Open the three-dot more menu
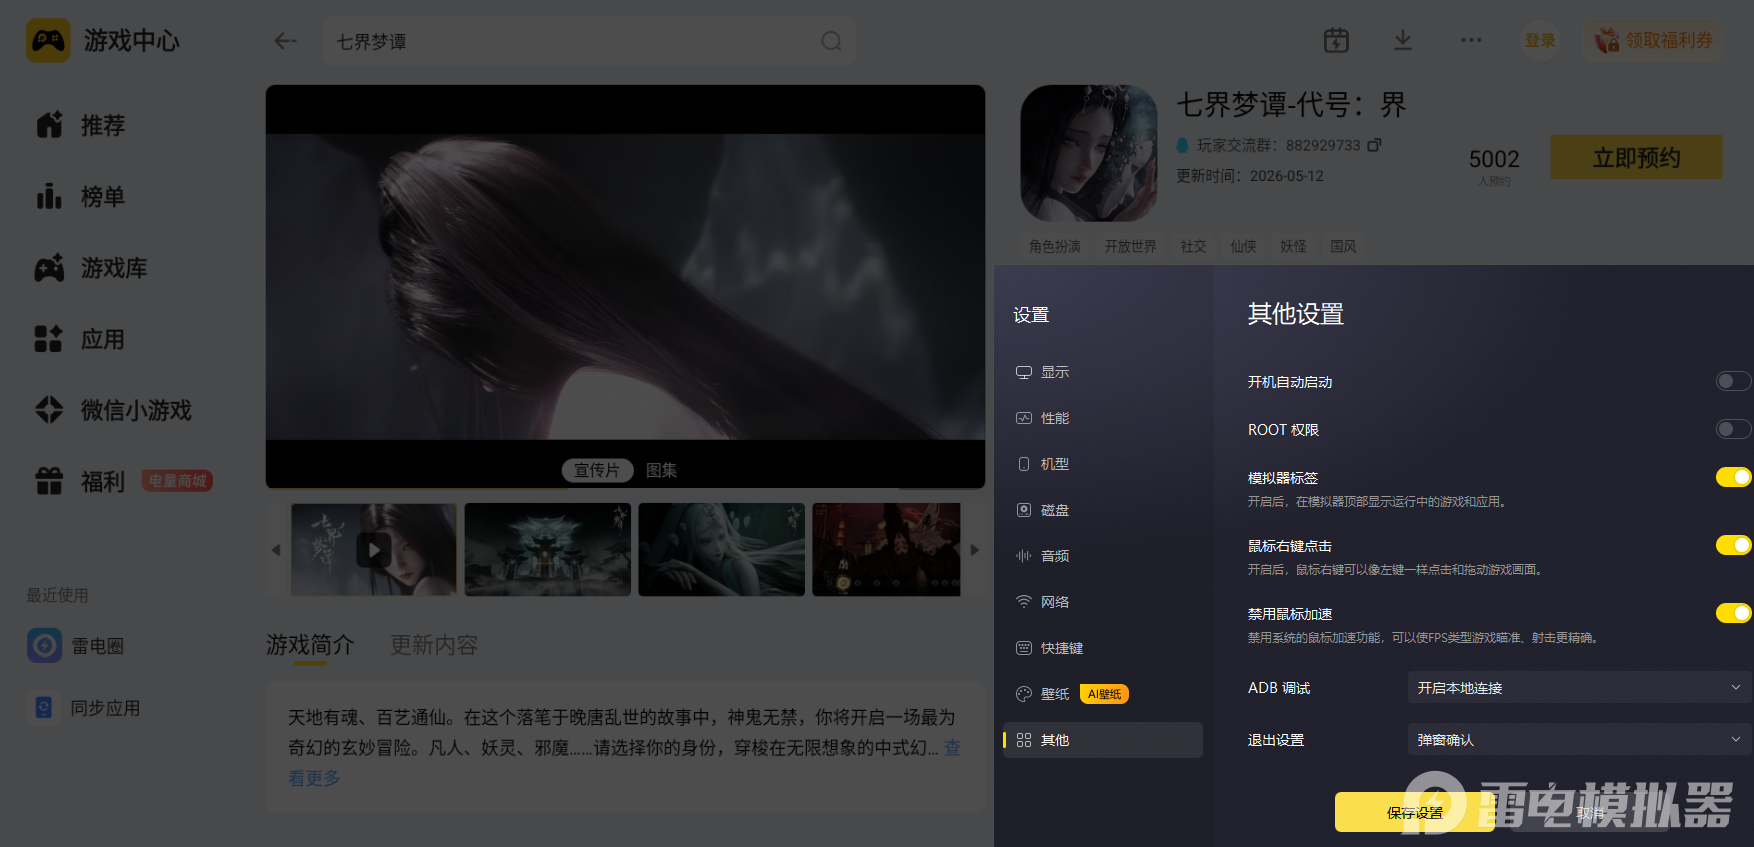The image size is (1754, 847). click(x=1471, y=41)
